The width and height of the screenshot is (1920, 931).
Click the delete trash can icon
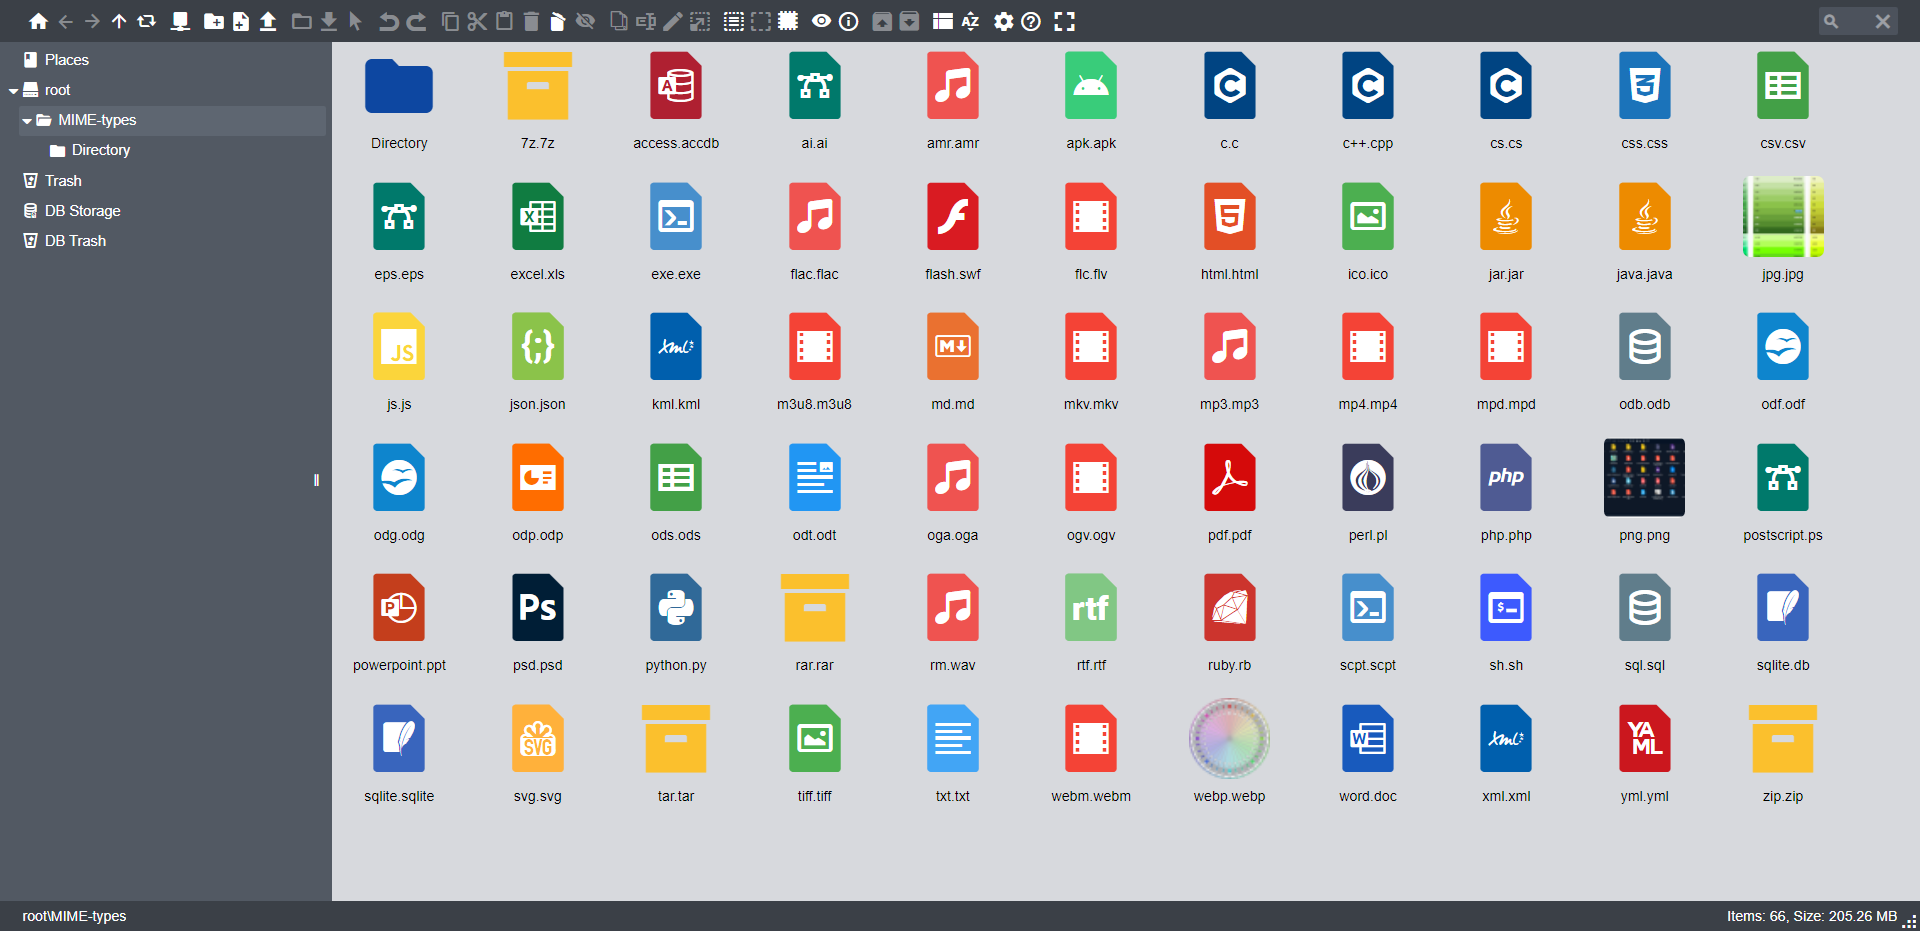click(x=532, y=21)
